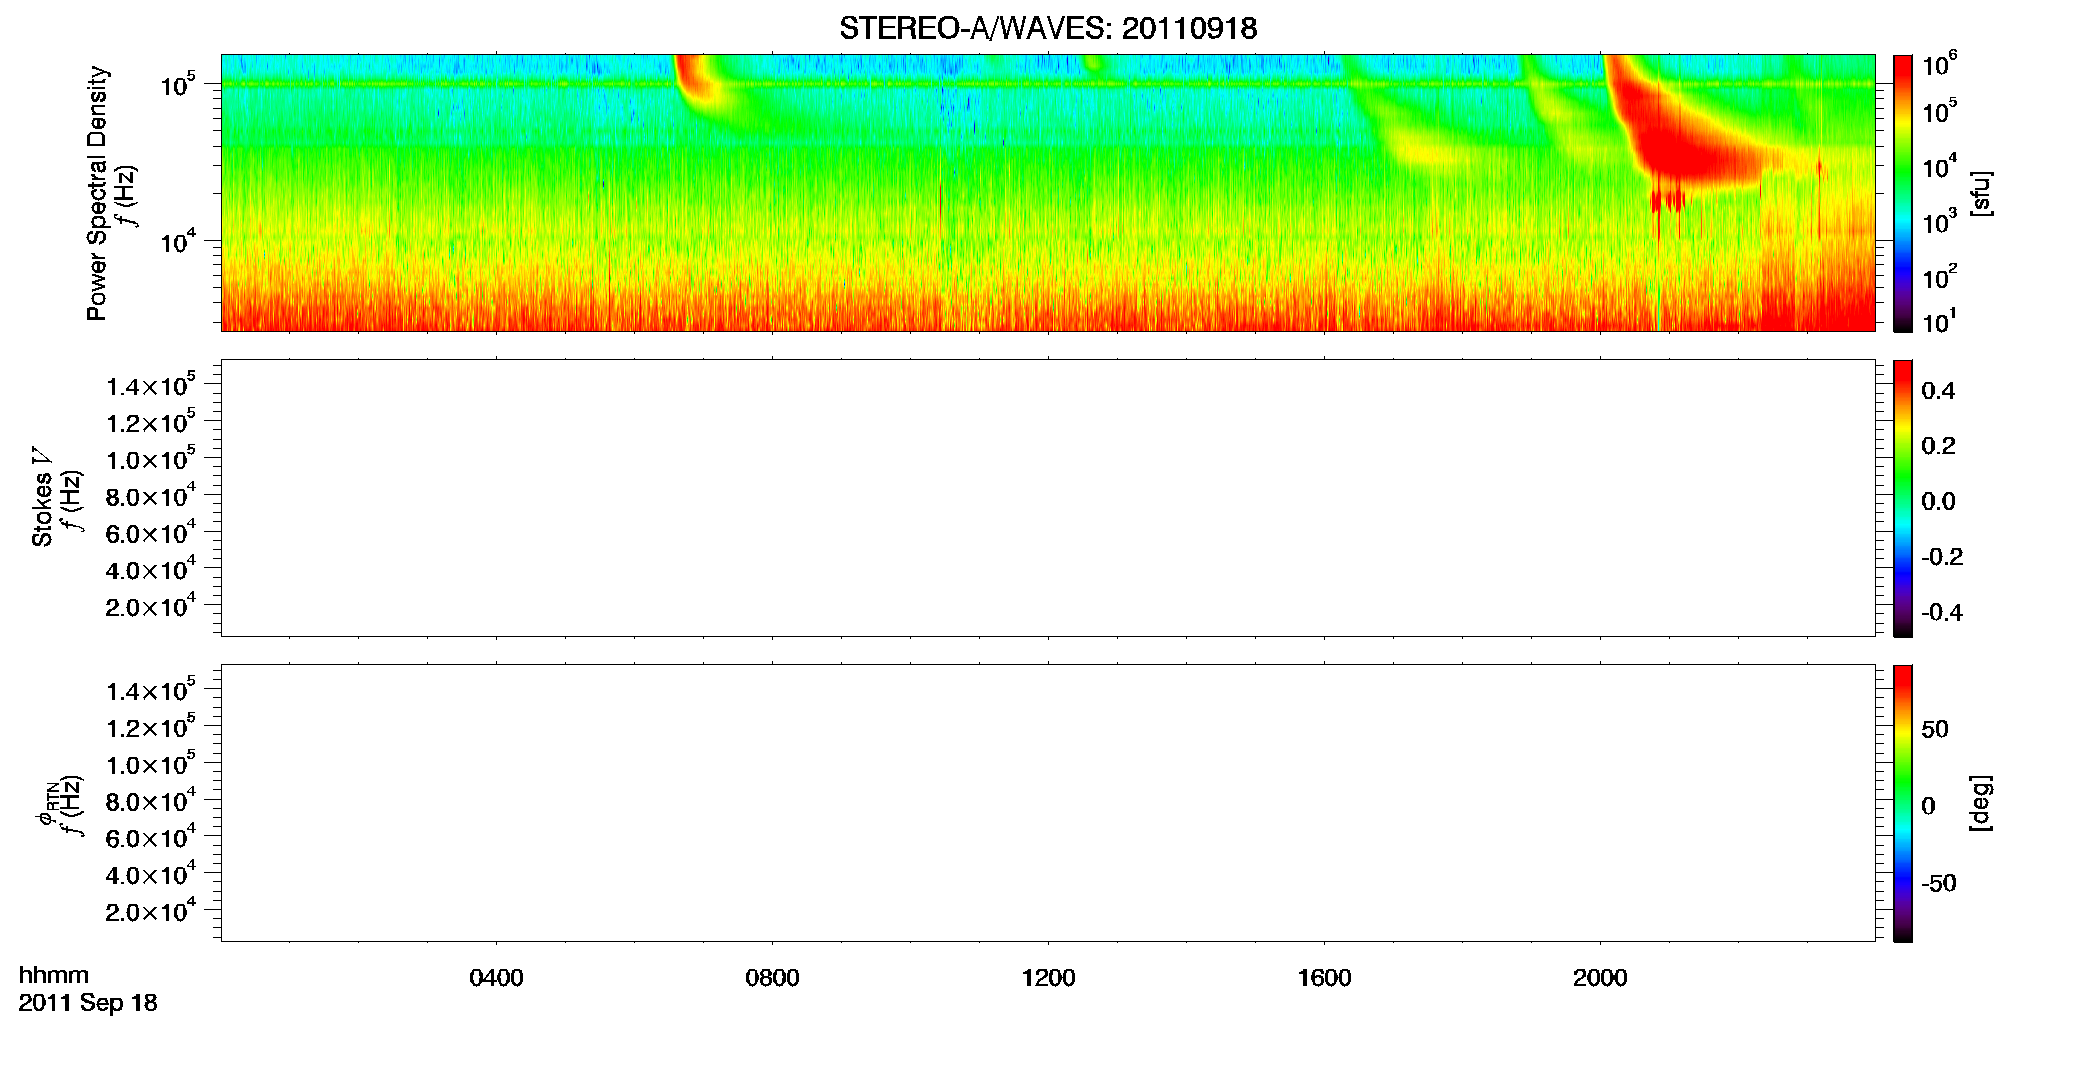2096x1080 pixels.
Task: Click the 1600 time tick label
Action: 1324,978
